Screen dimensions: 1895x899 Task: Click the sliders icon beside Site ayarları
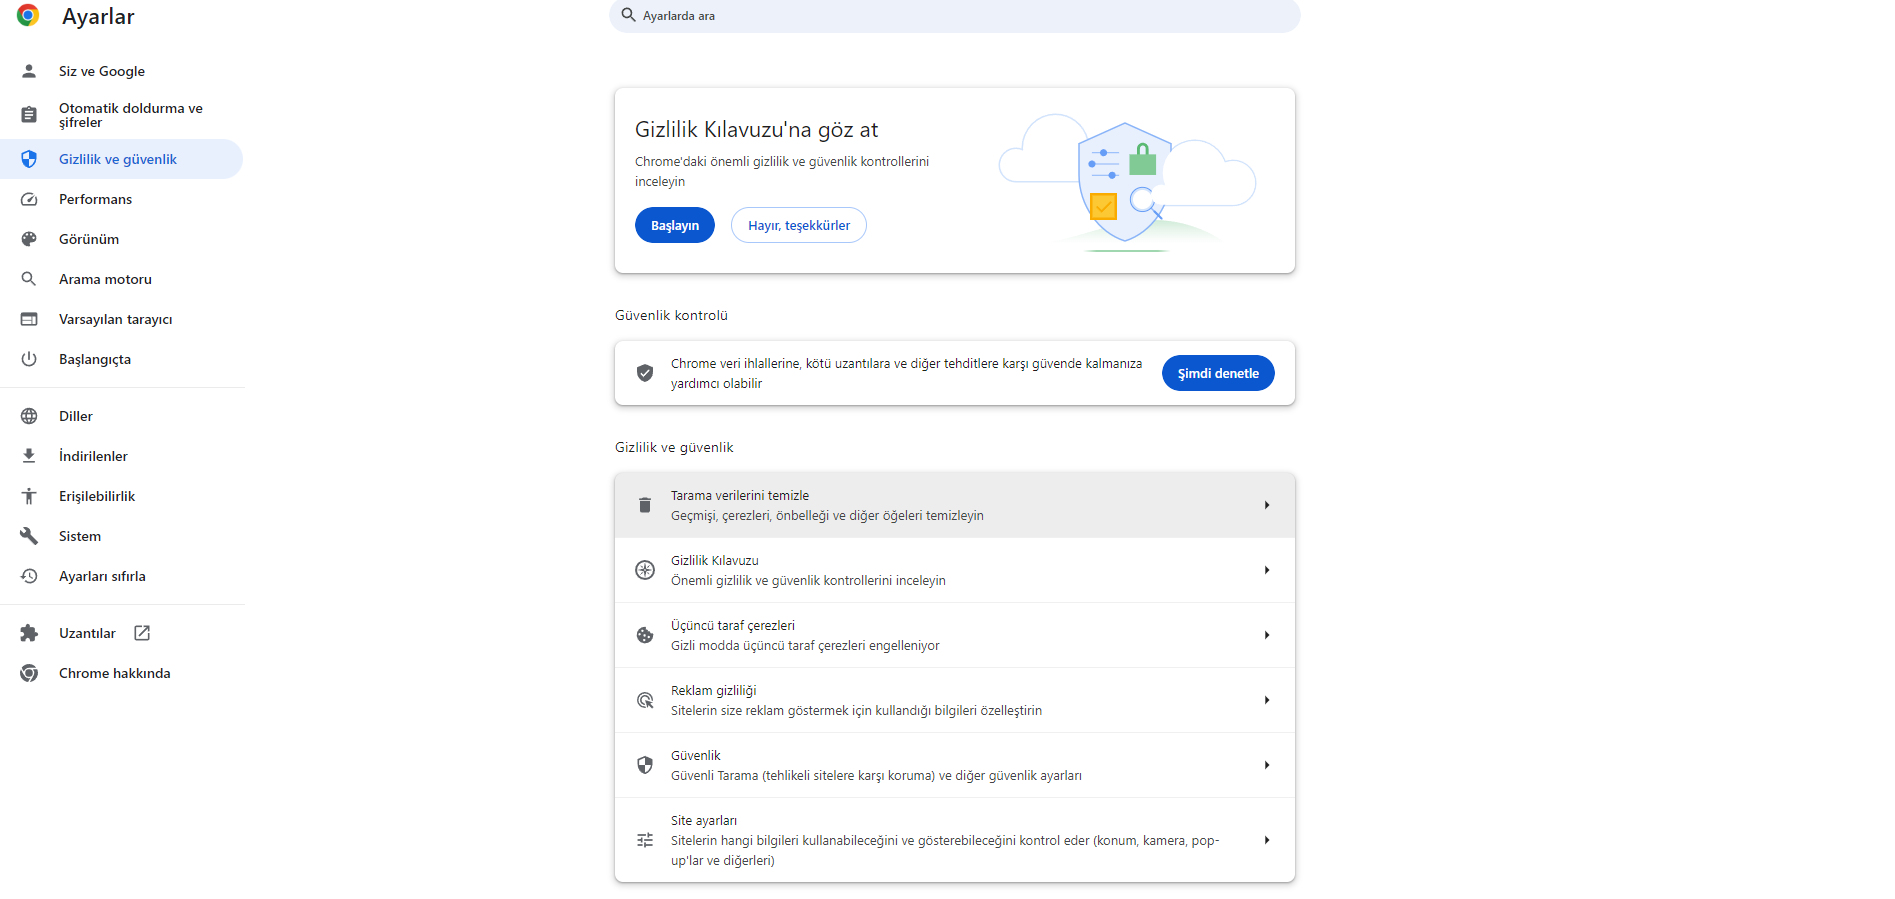point(645,840)
